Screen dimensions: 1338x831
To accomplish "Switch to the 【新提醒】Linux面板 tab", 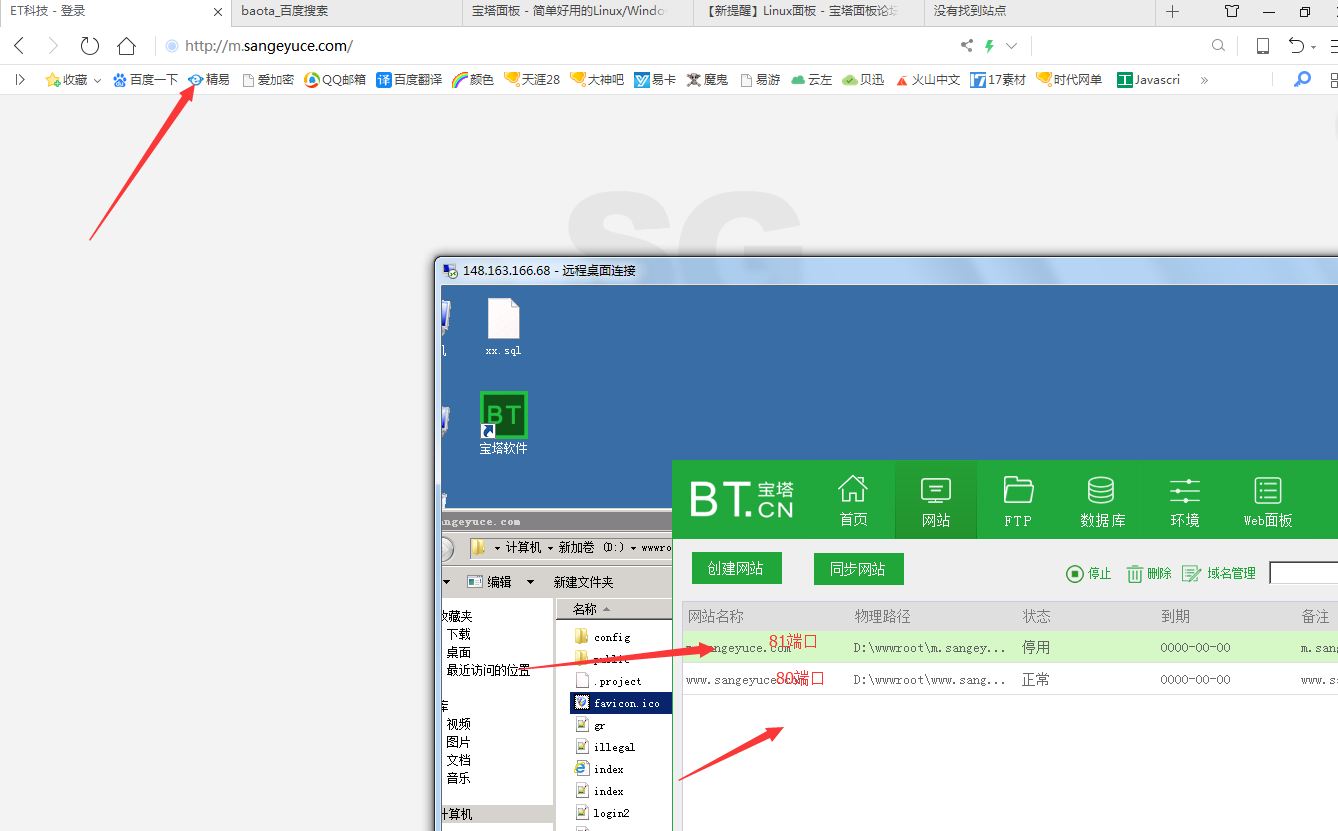I will (809, 12).
